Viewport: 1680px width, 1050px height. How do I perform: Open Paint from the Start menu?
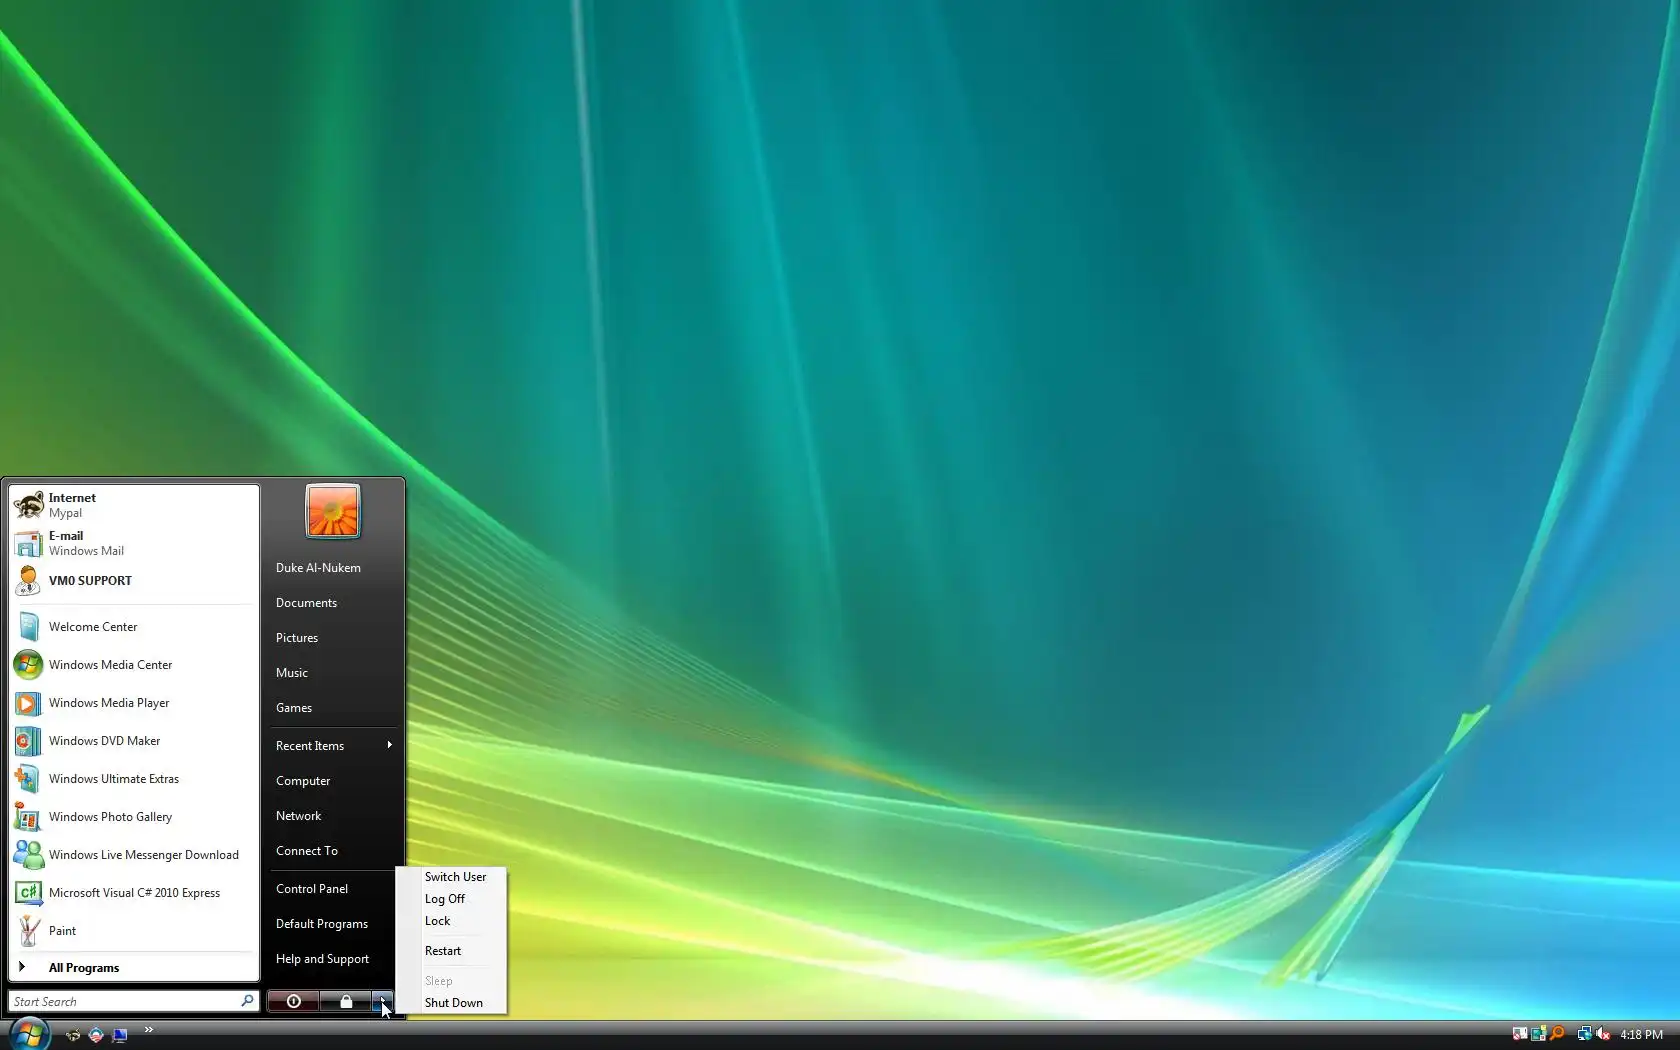(x=134, y=931)
